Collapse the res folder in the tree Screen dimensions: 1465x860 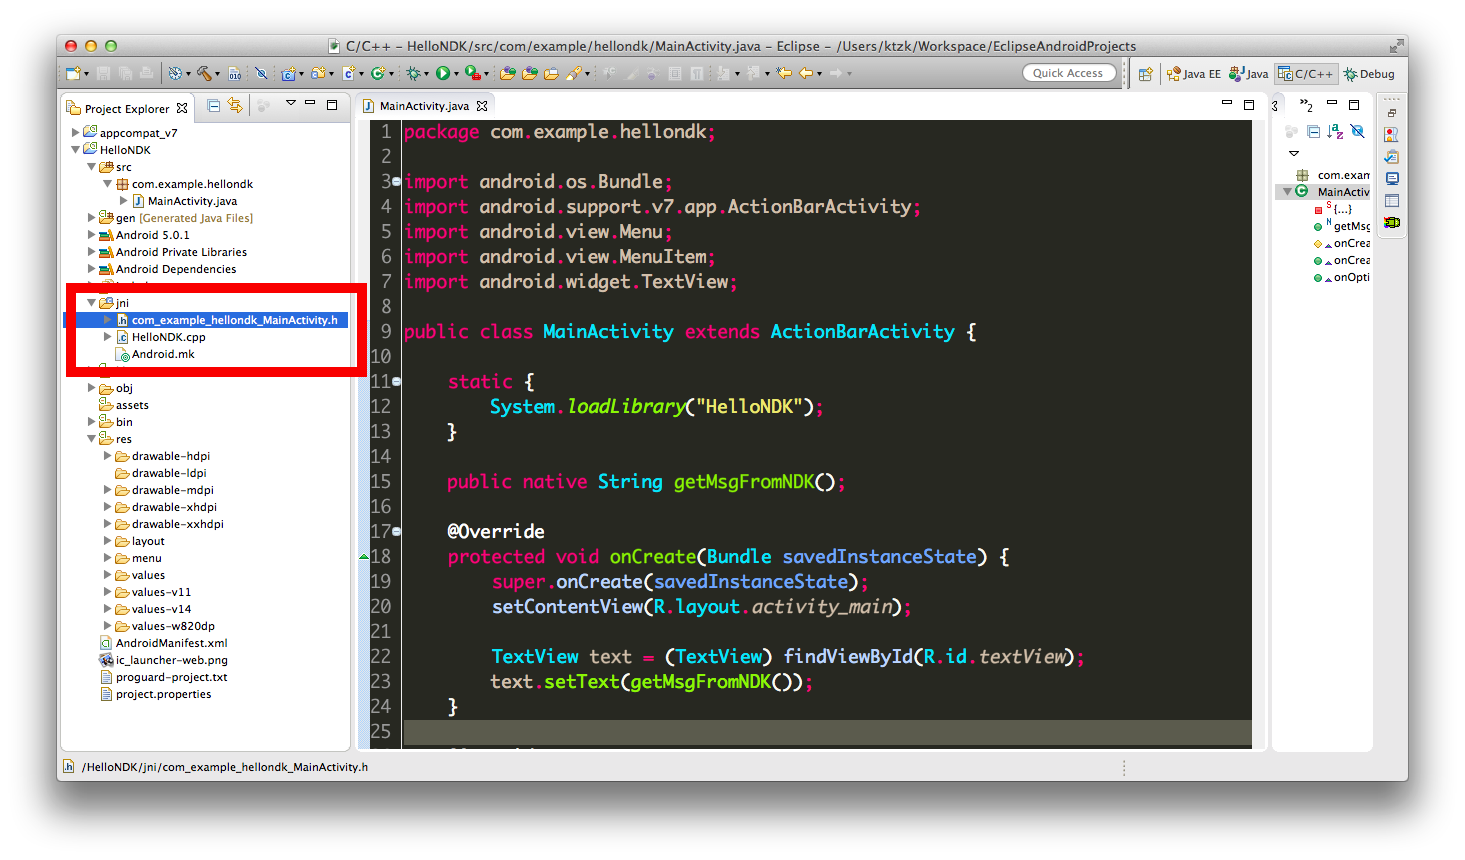[91, 439]
